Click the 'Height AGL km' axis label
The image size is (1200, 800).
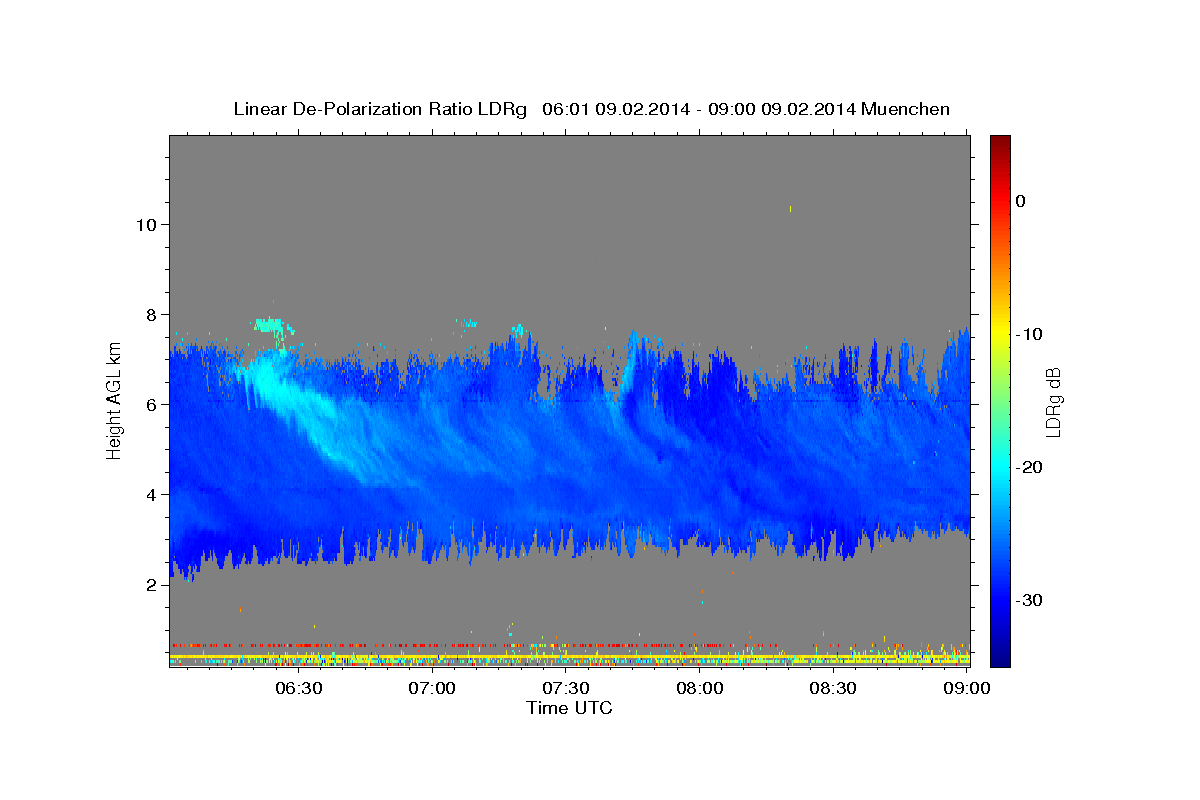(x=115, y=400)
